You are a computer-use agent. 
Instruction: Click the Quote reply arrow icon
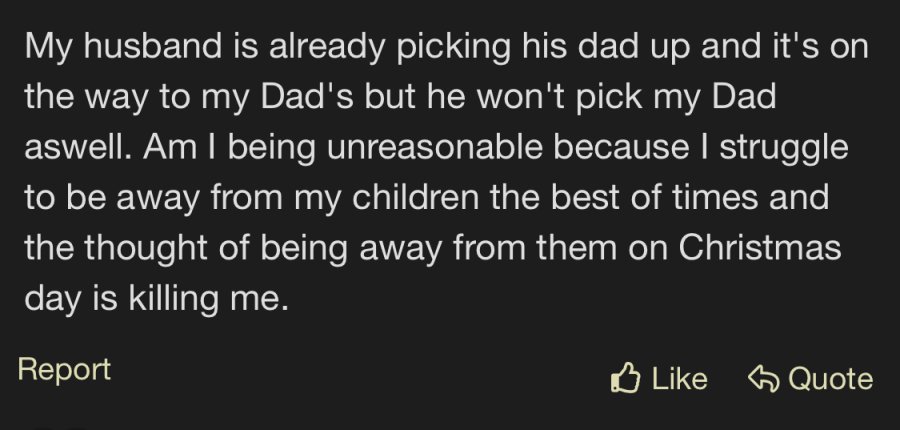[763, 378]
